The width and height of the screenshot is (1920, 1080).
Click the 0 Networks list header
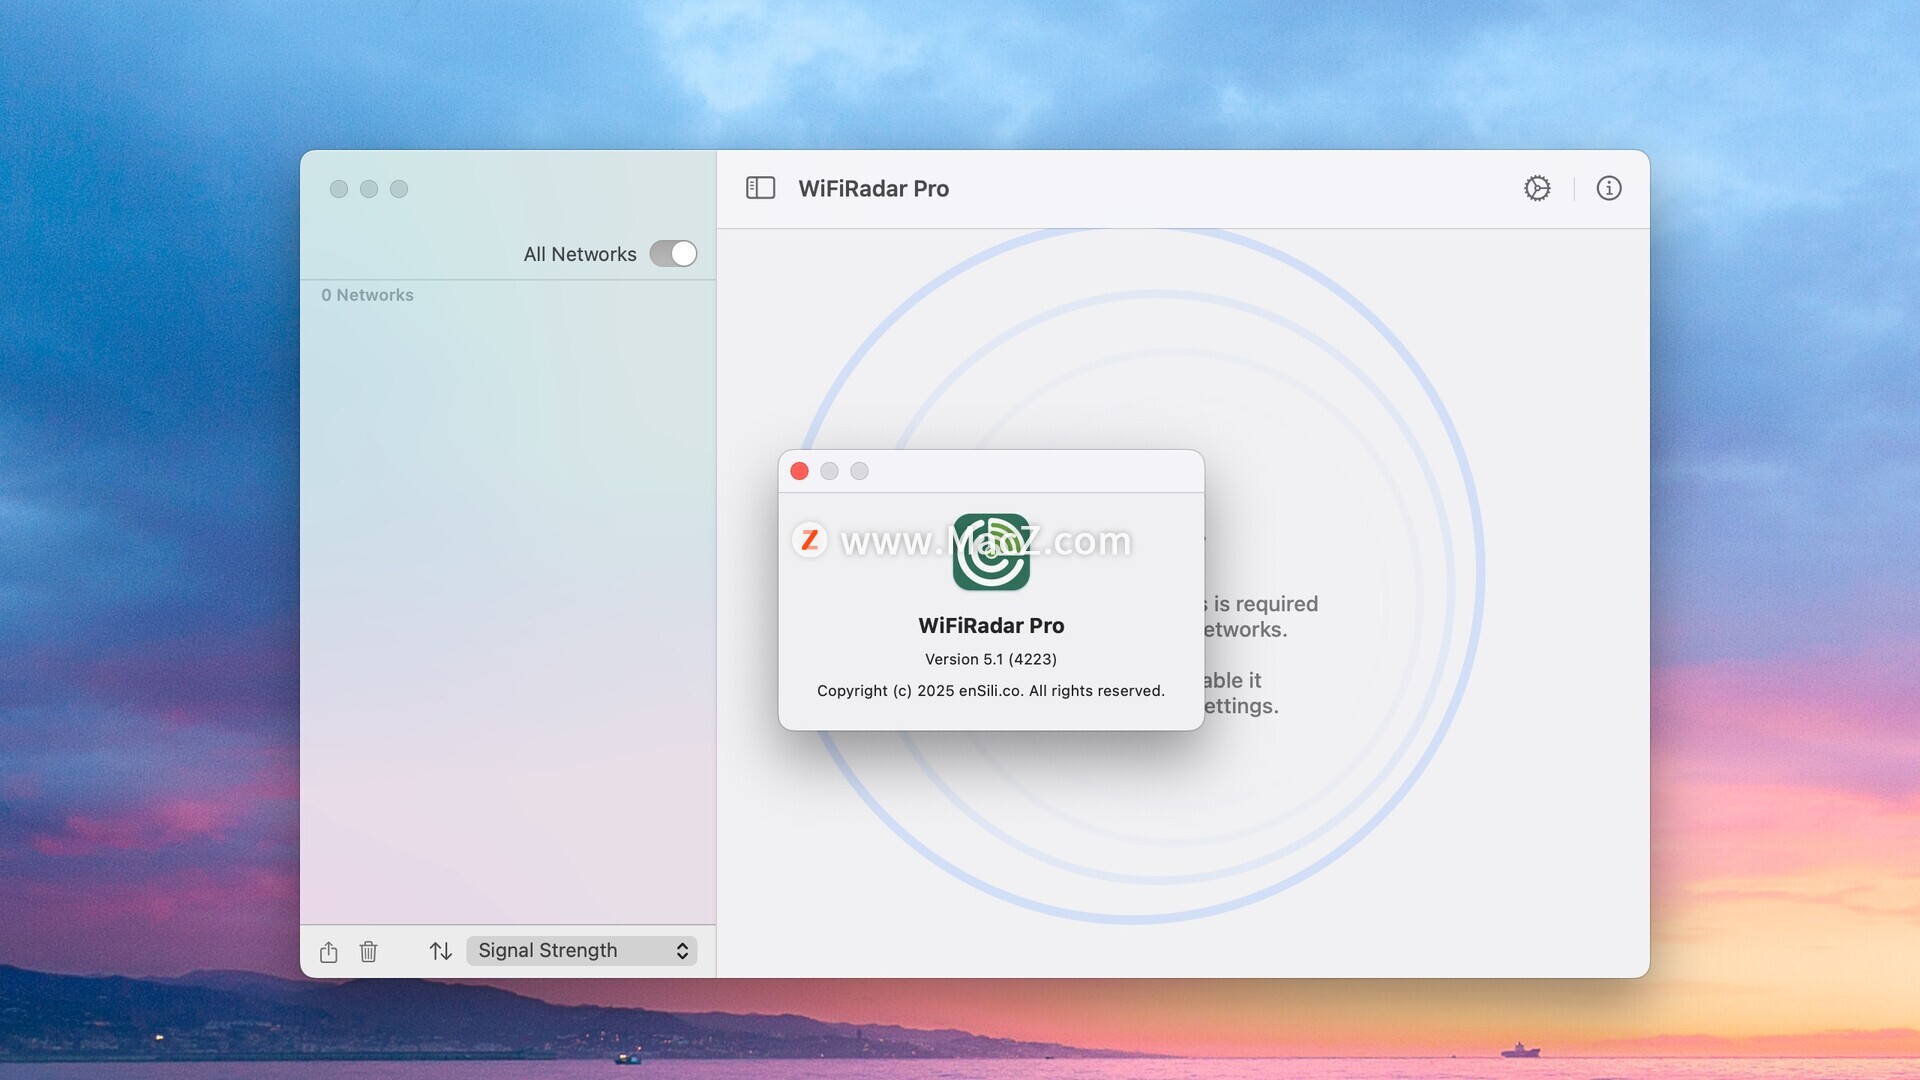pyautogui.click(x=367, y=295)
